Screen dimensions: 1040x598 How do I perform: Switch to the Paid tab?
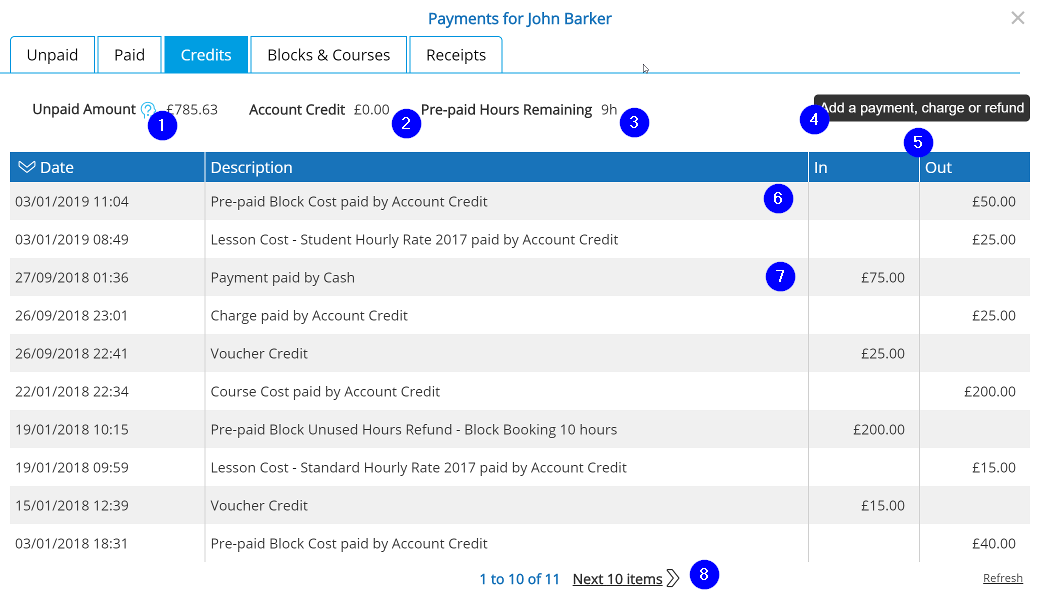(129, 55)
